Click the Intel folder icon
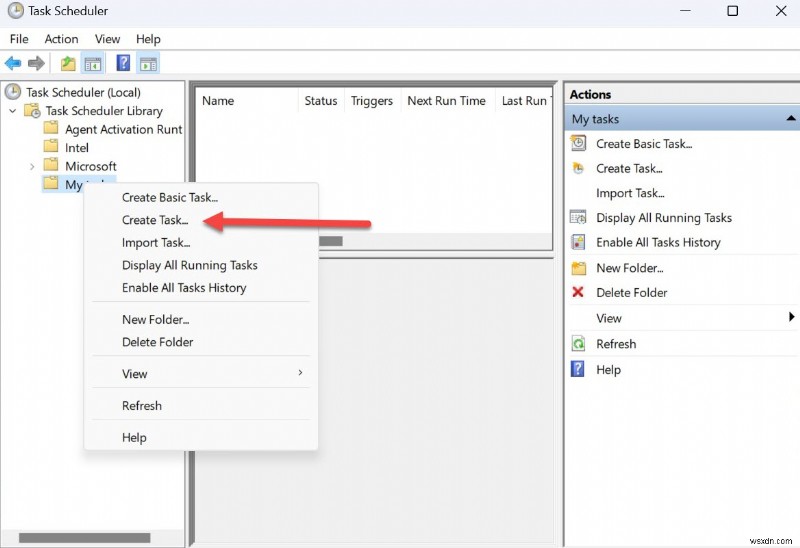Viewport: 800px width, 548px height. pyautogui.click(x=51, y=146)
